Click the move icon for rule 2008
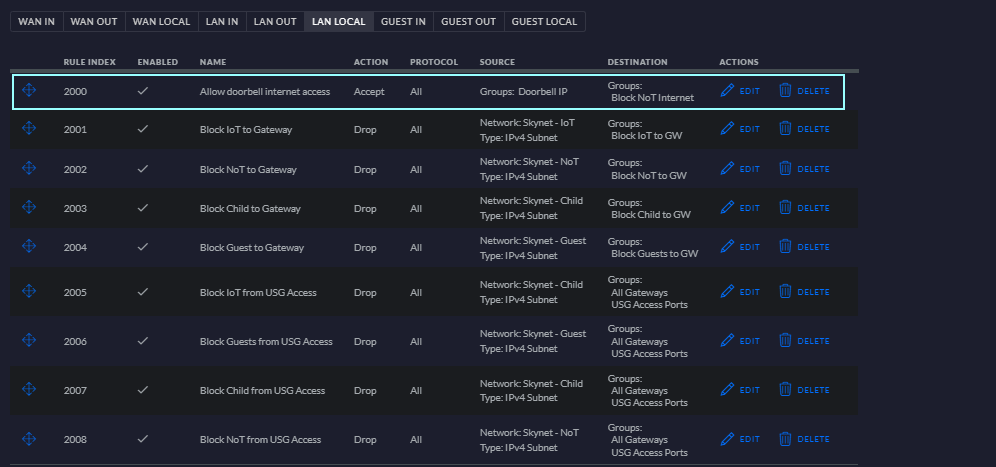The image size is (996, 467). [29, 438]
